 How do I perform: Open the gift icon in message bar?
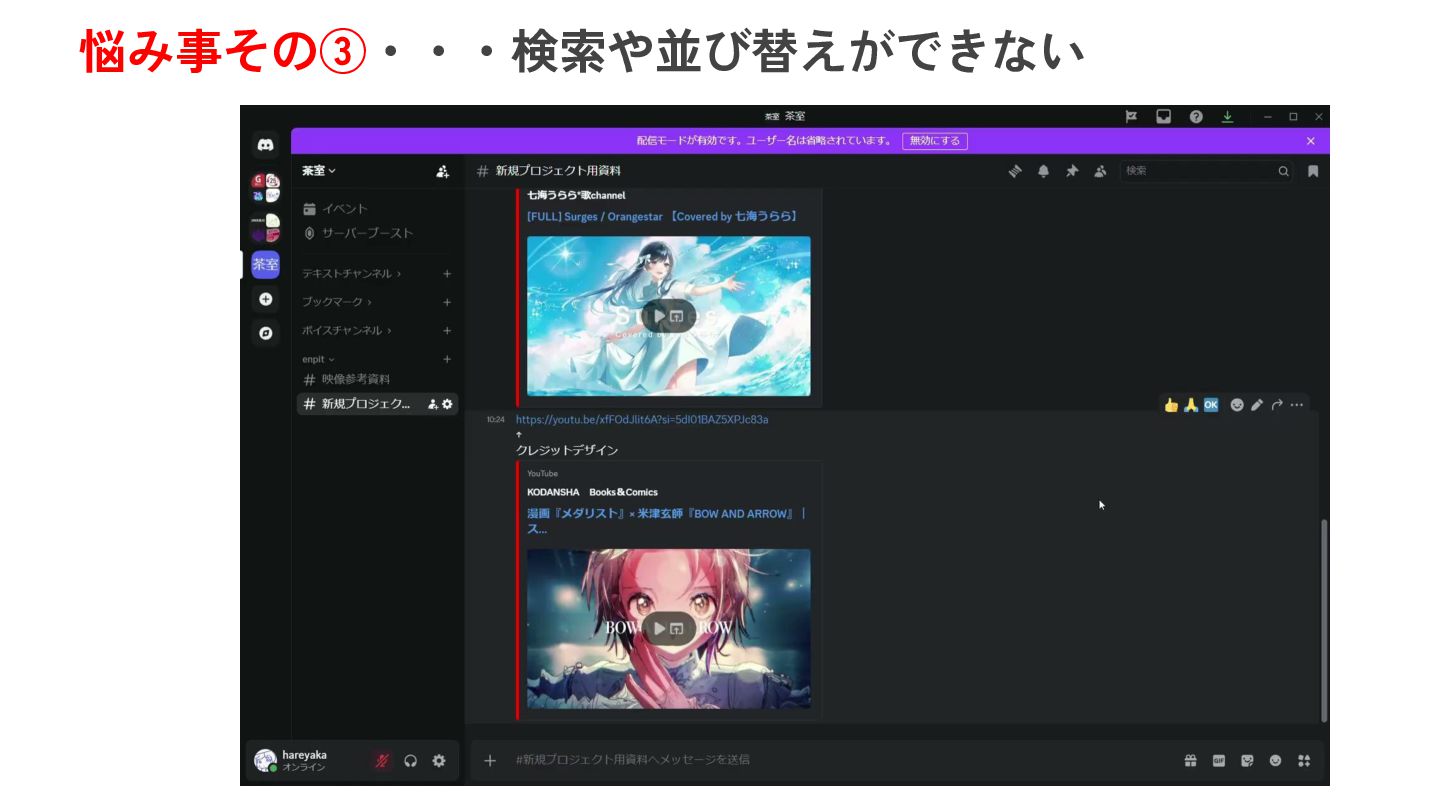pyautogui.click(x=1190, y=760)
